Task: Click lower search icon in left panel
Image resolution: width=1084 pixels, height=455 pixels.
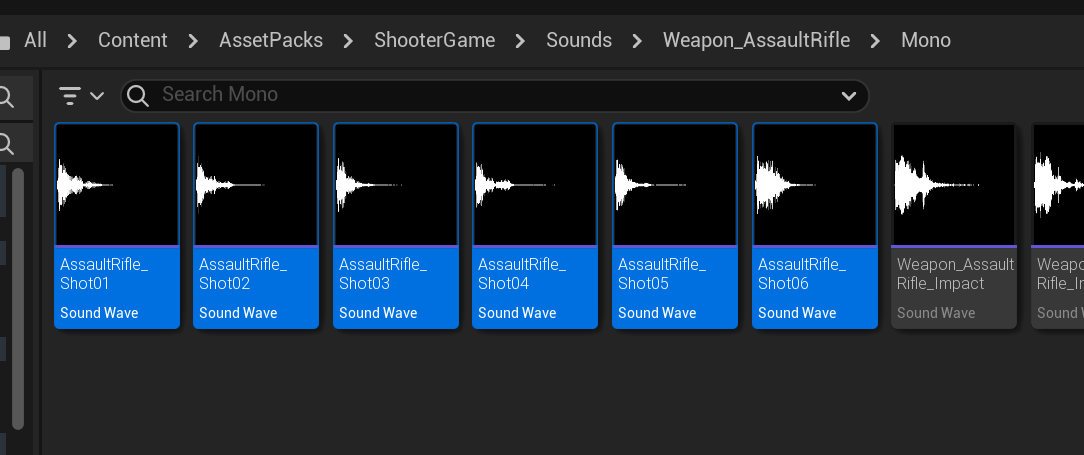Action: click(6, 144)
